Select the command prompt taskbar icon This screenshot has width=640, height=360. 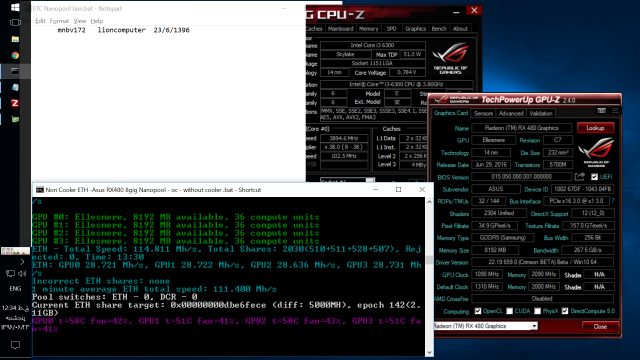click(x=15, y=71)
